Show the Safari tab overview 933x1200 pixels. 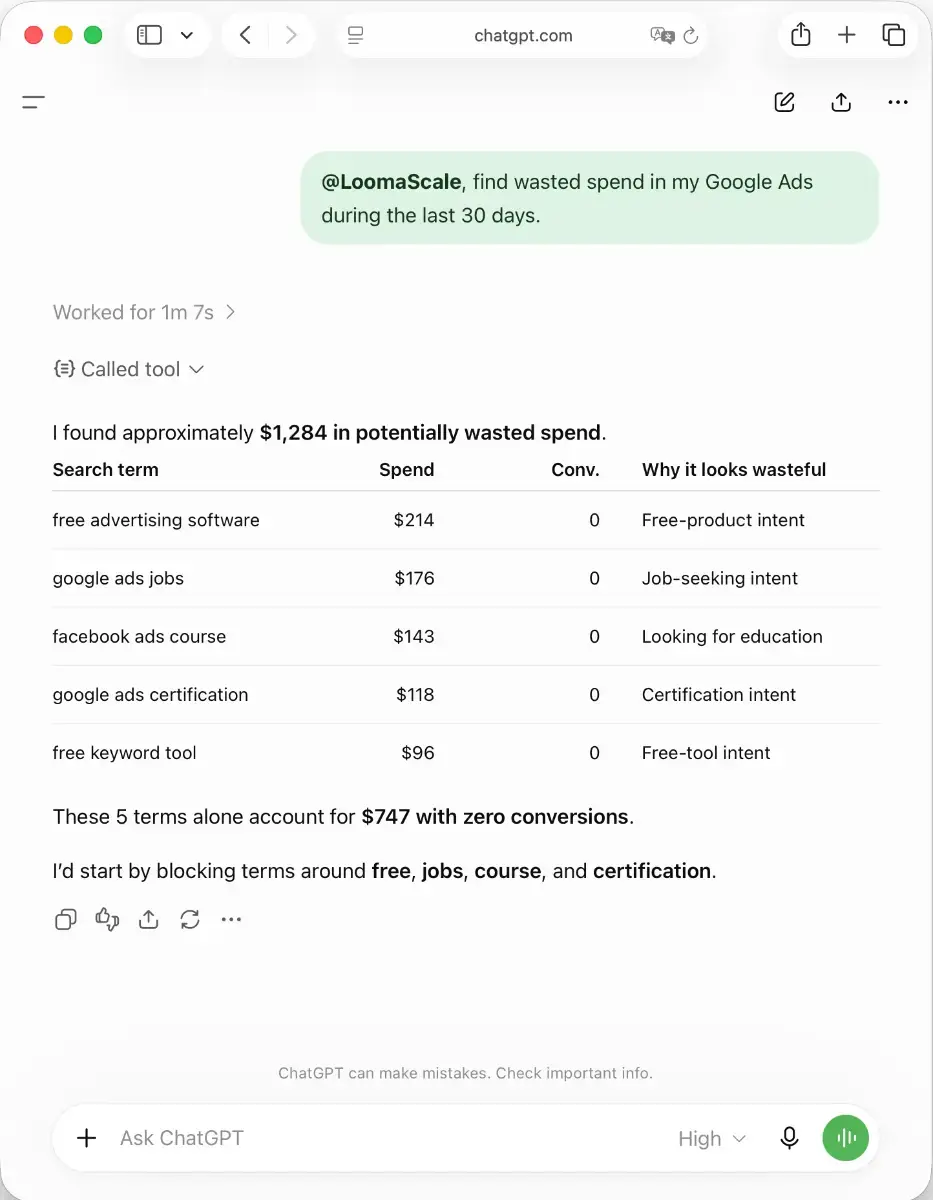[894, 36]
